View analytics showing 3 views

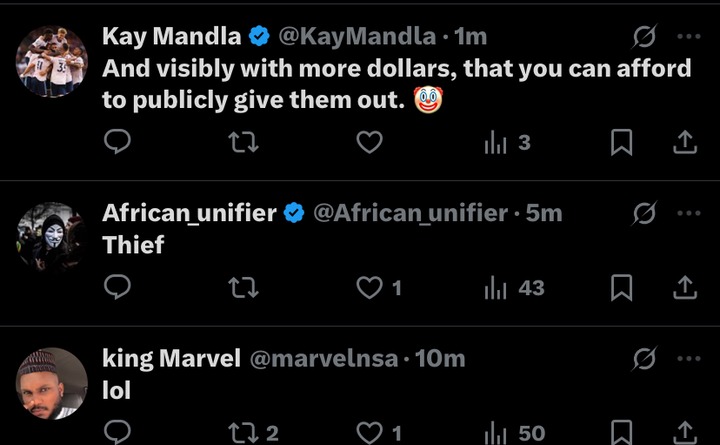tap(508, 142)
